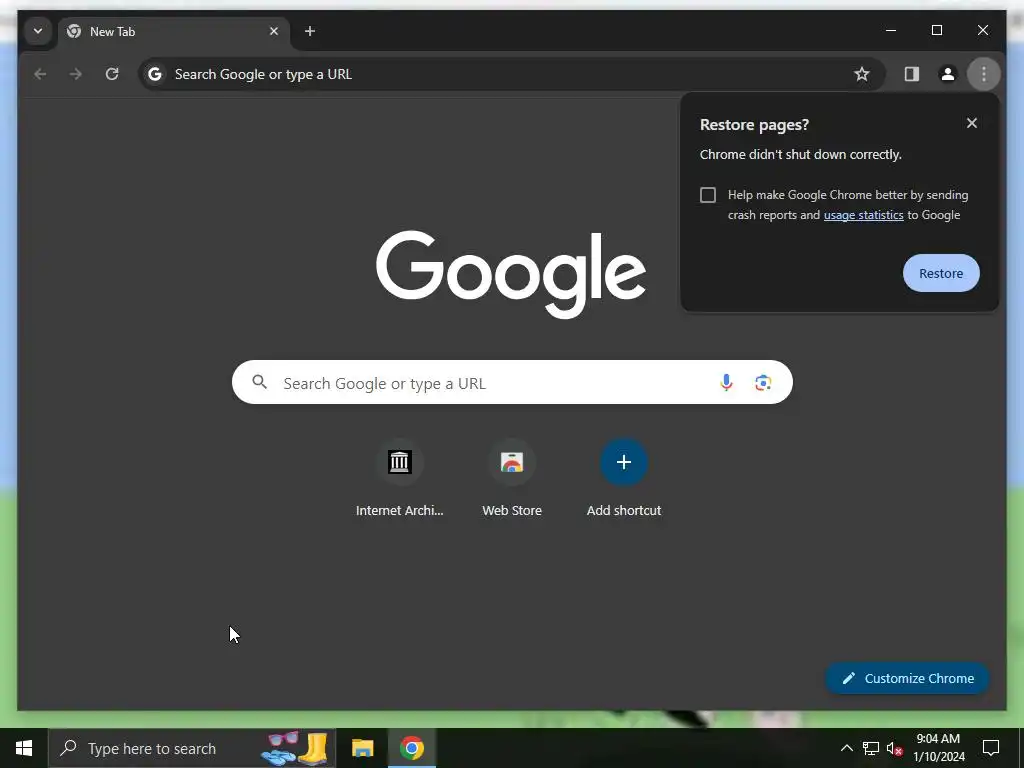The width and height of the screenshot is (1024, 768).
Task: Click the Add shortcut plus button
Action: click(624, 463)
